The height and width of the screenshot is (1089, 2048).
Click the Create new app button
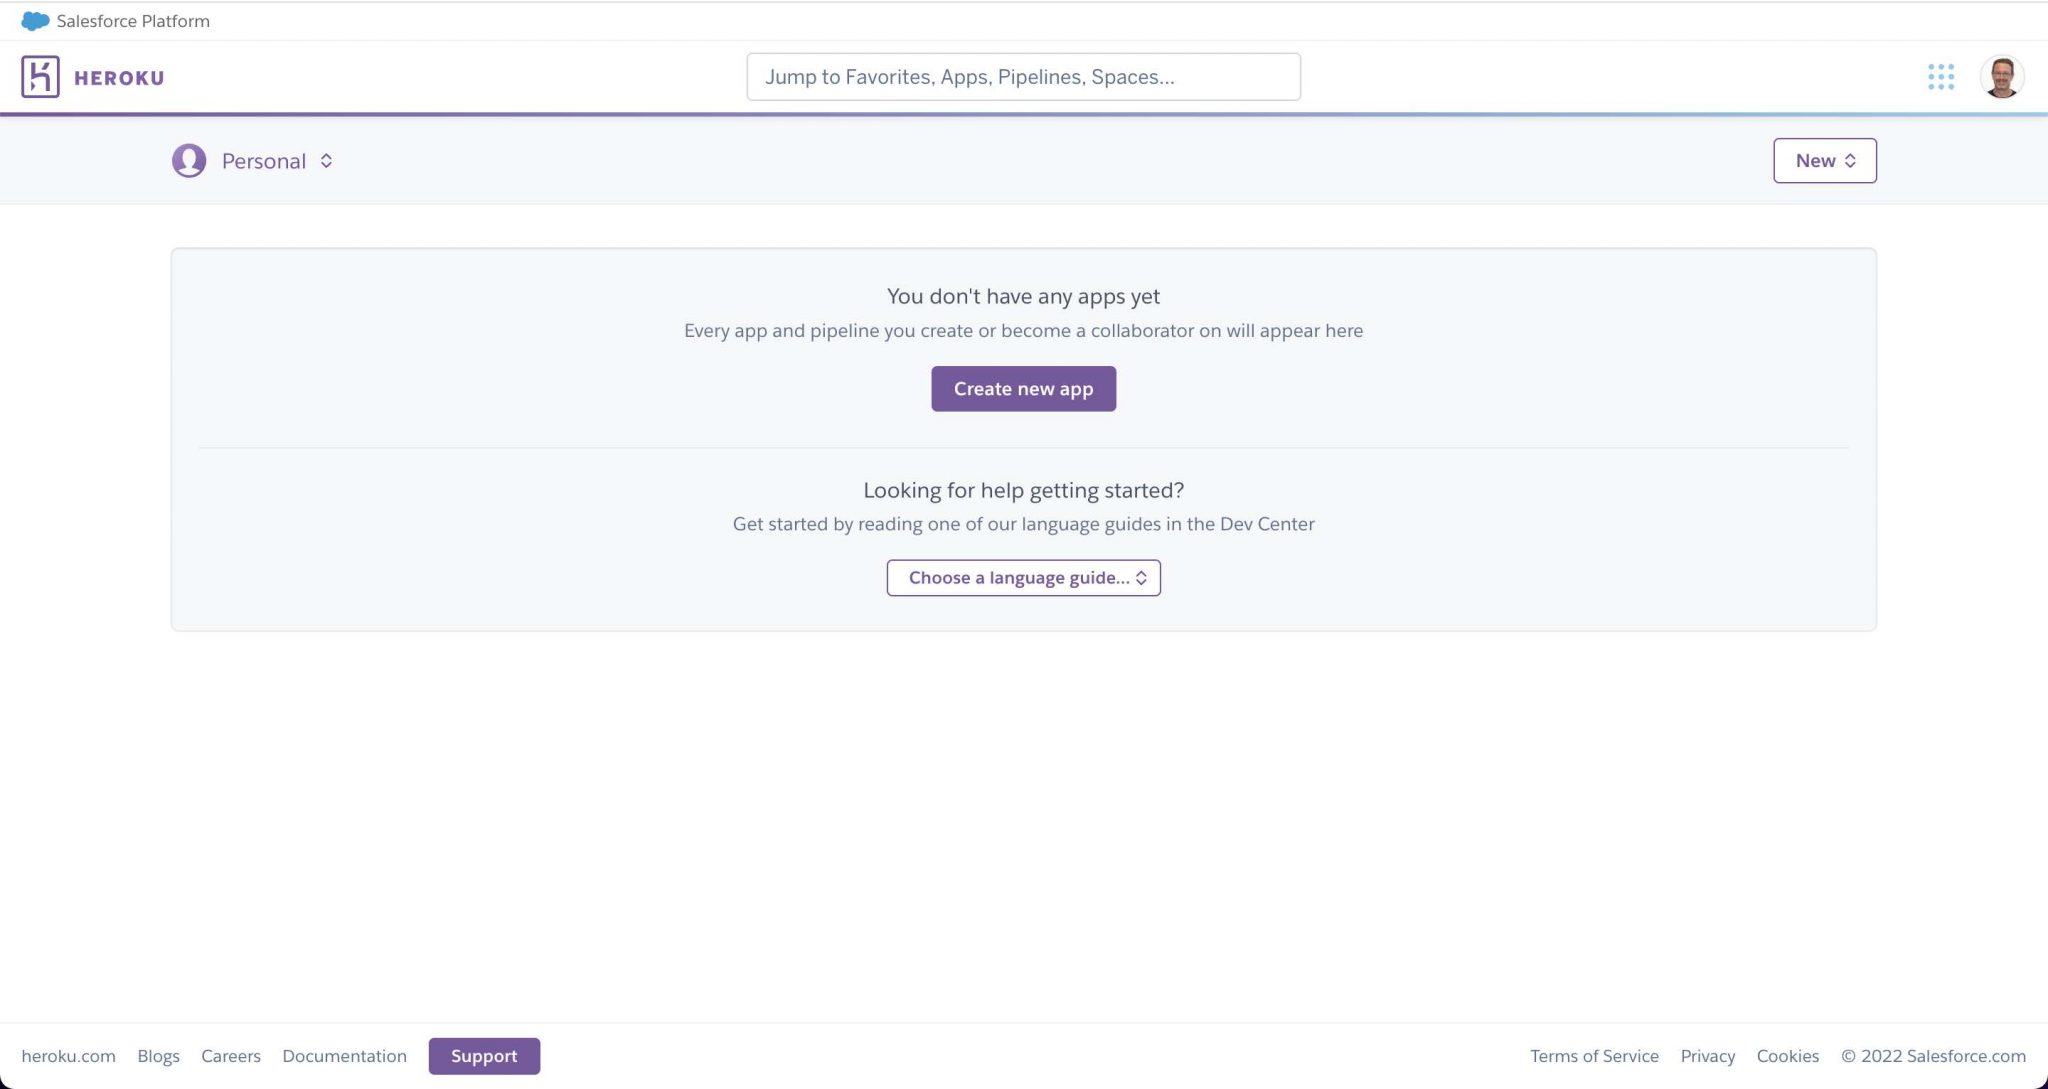[x=1022, y=388]
